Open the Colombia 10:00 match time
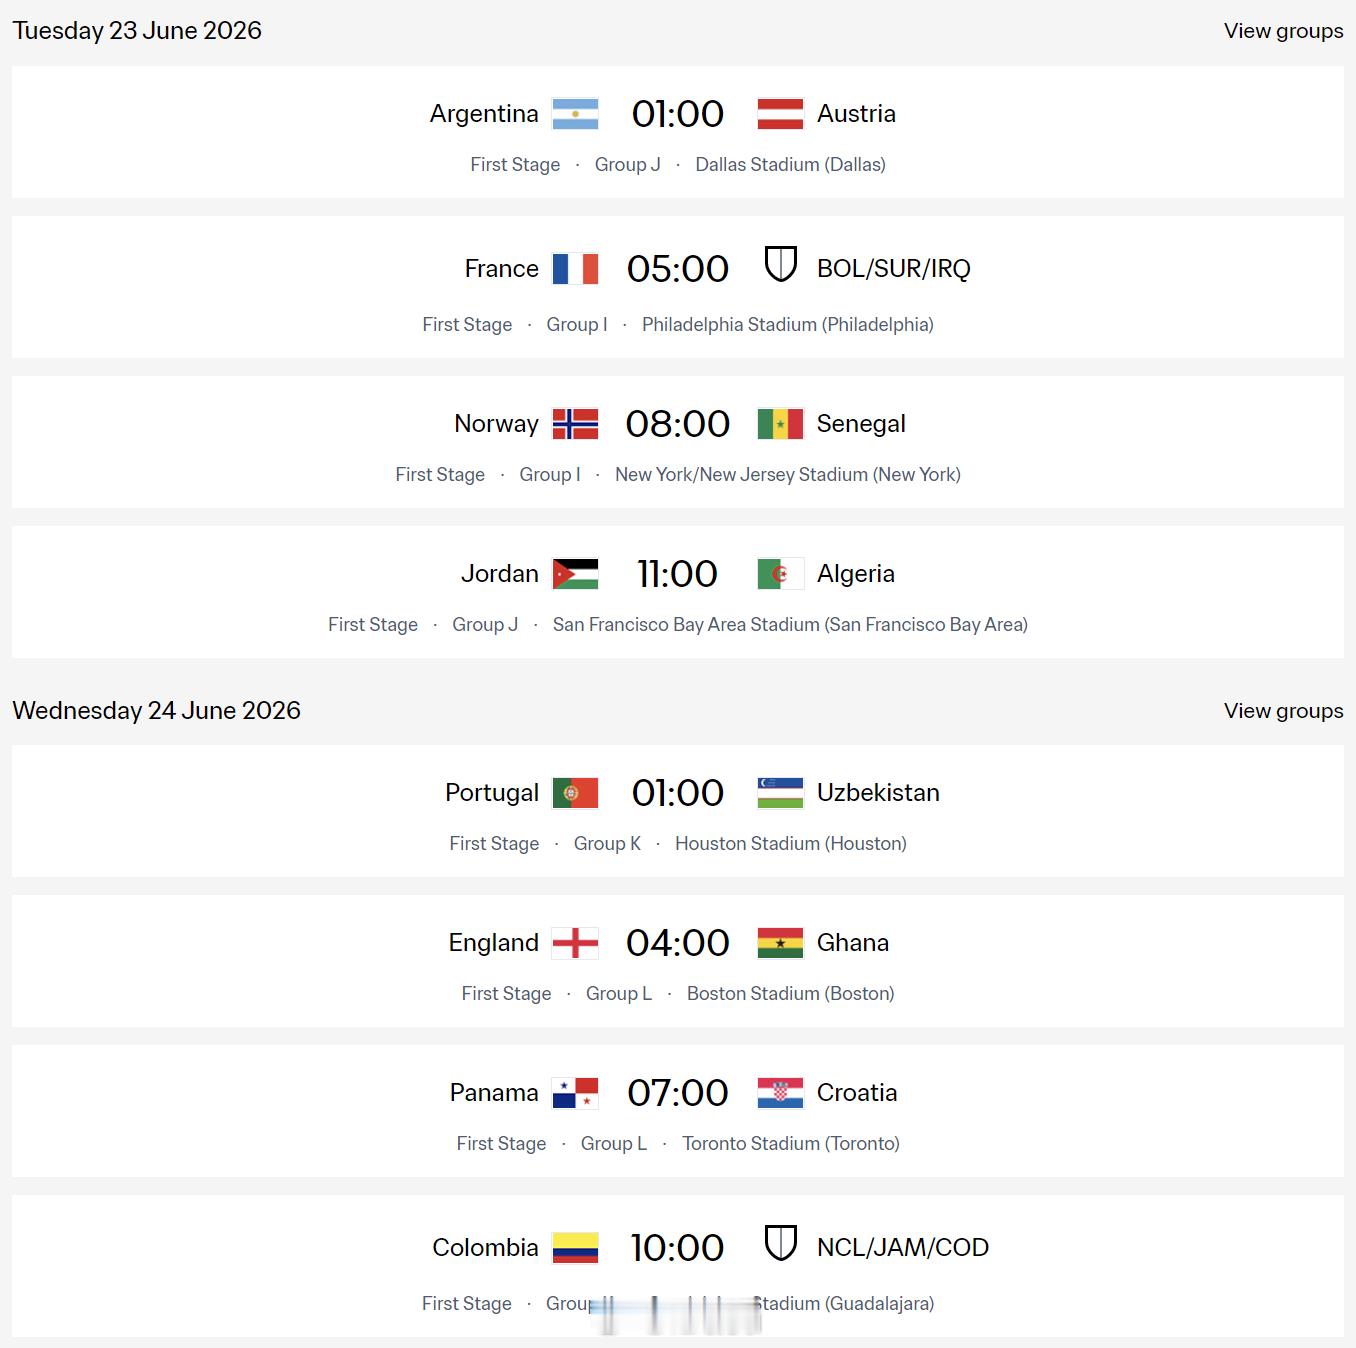The width and height of the screenshot is (1356, 1348). click(677, 1248)
